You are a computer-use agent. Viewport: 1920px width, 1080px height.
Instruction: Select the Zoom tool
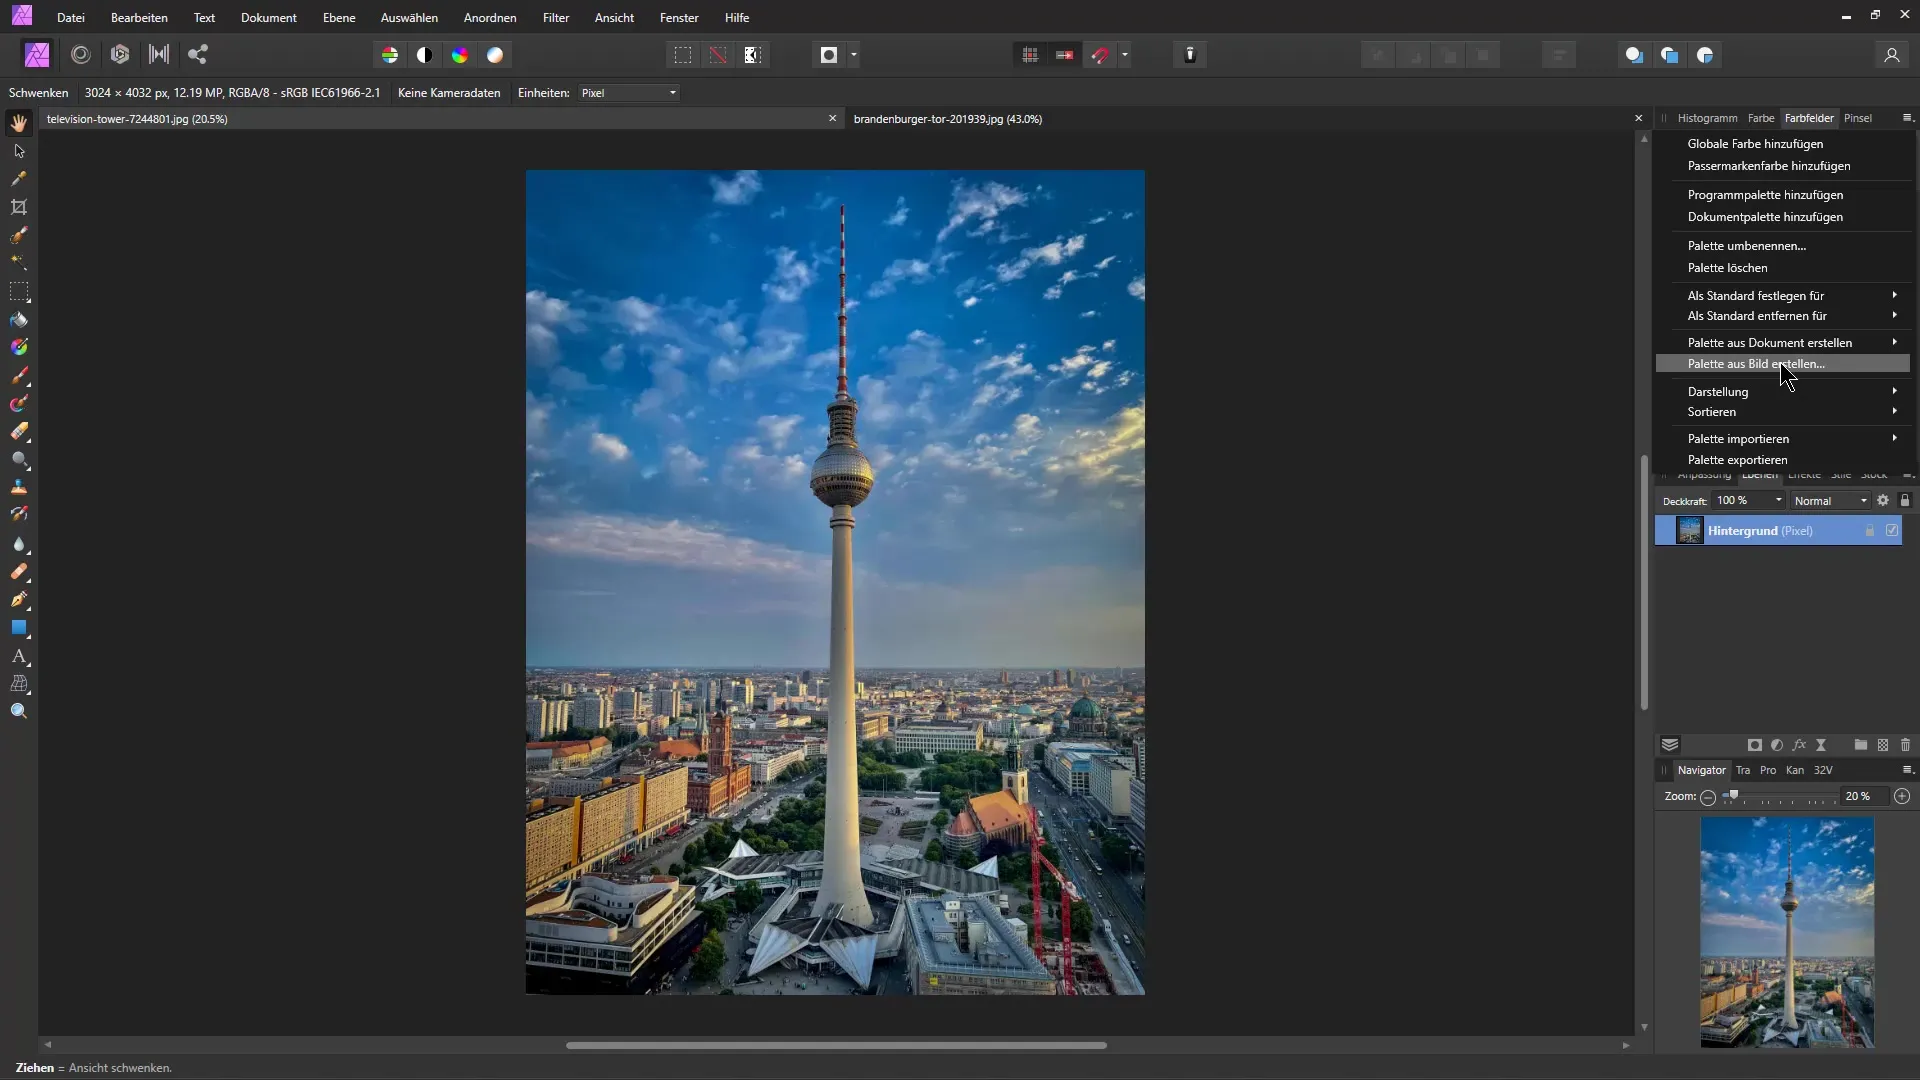point(20,712)
